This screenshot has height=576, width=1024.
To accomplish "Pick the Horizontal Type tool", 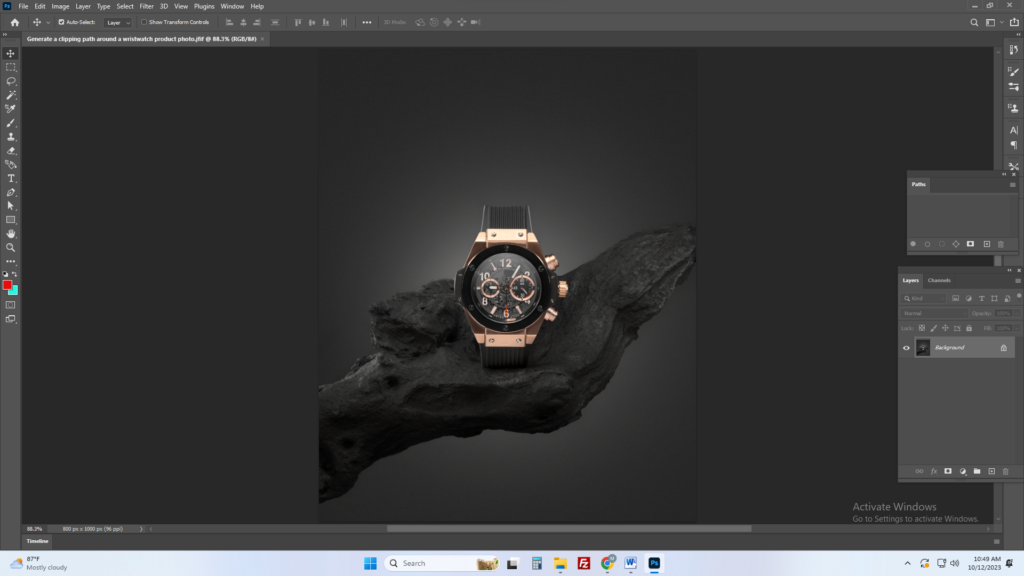I will pyautogui.click(x=11, y=178).
